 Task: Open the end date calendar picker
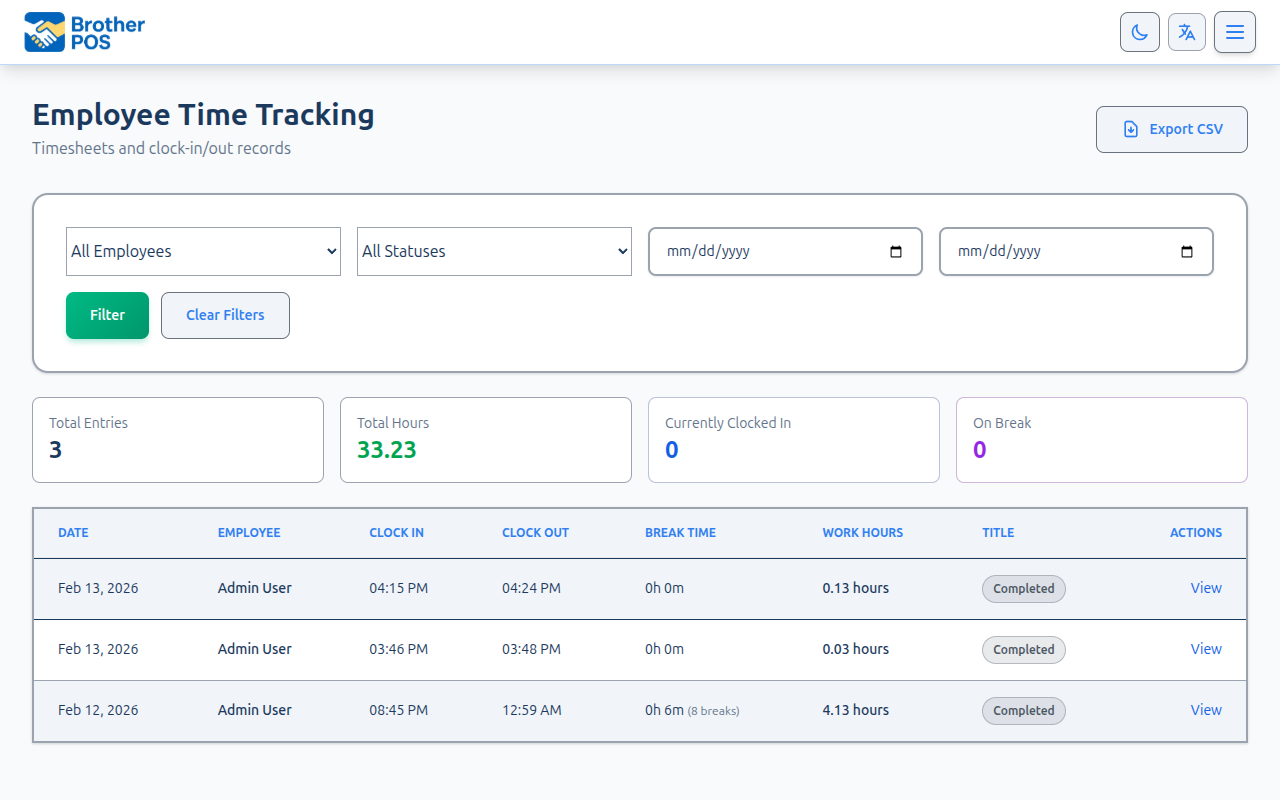[1186, 252]
